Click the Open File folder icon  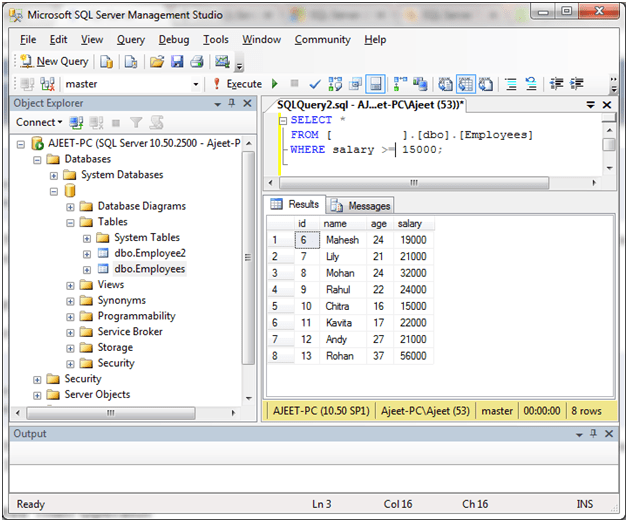coord(157,62)
